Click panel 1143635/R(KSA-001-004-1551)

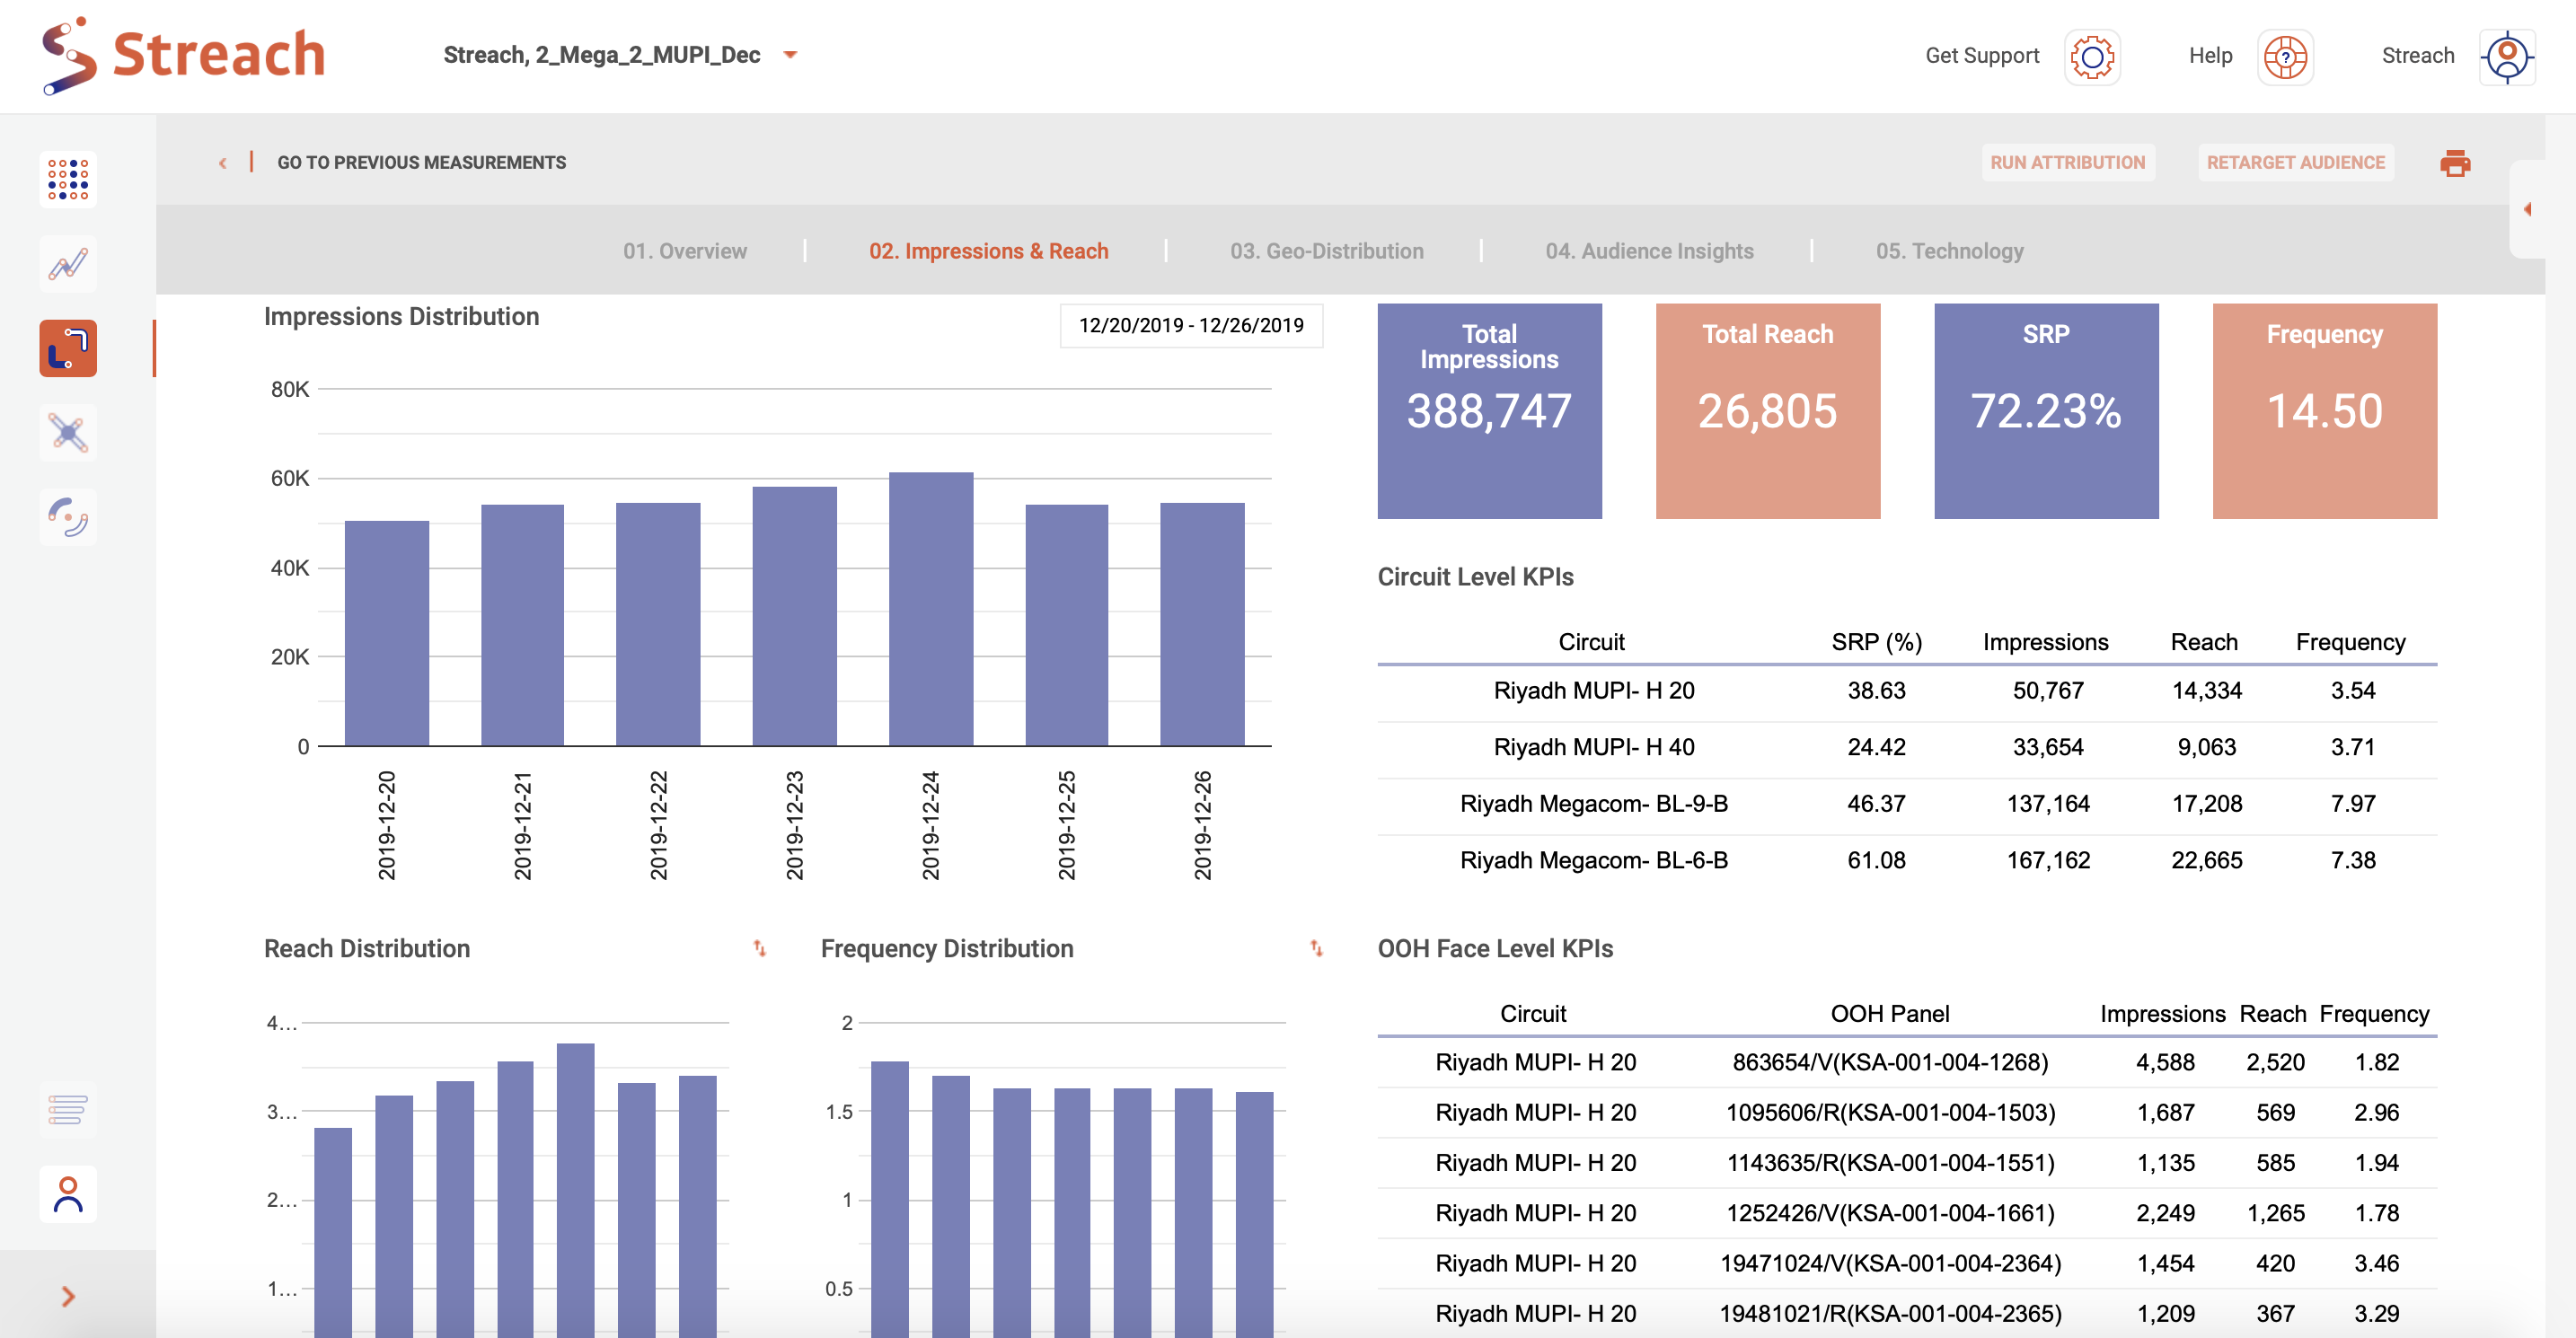(x=1889, y=1162)
